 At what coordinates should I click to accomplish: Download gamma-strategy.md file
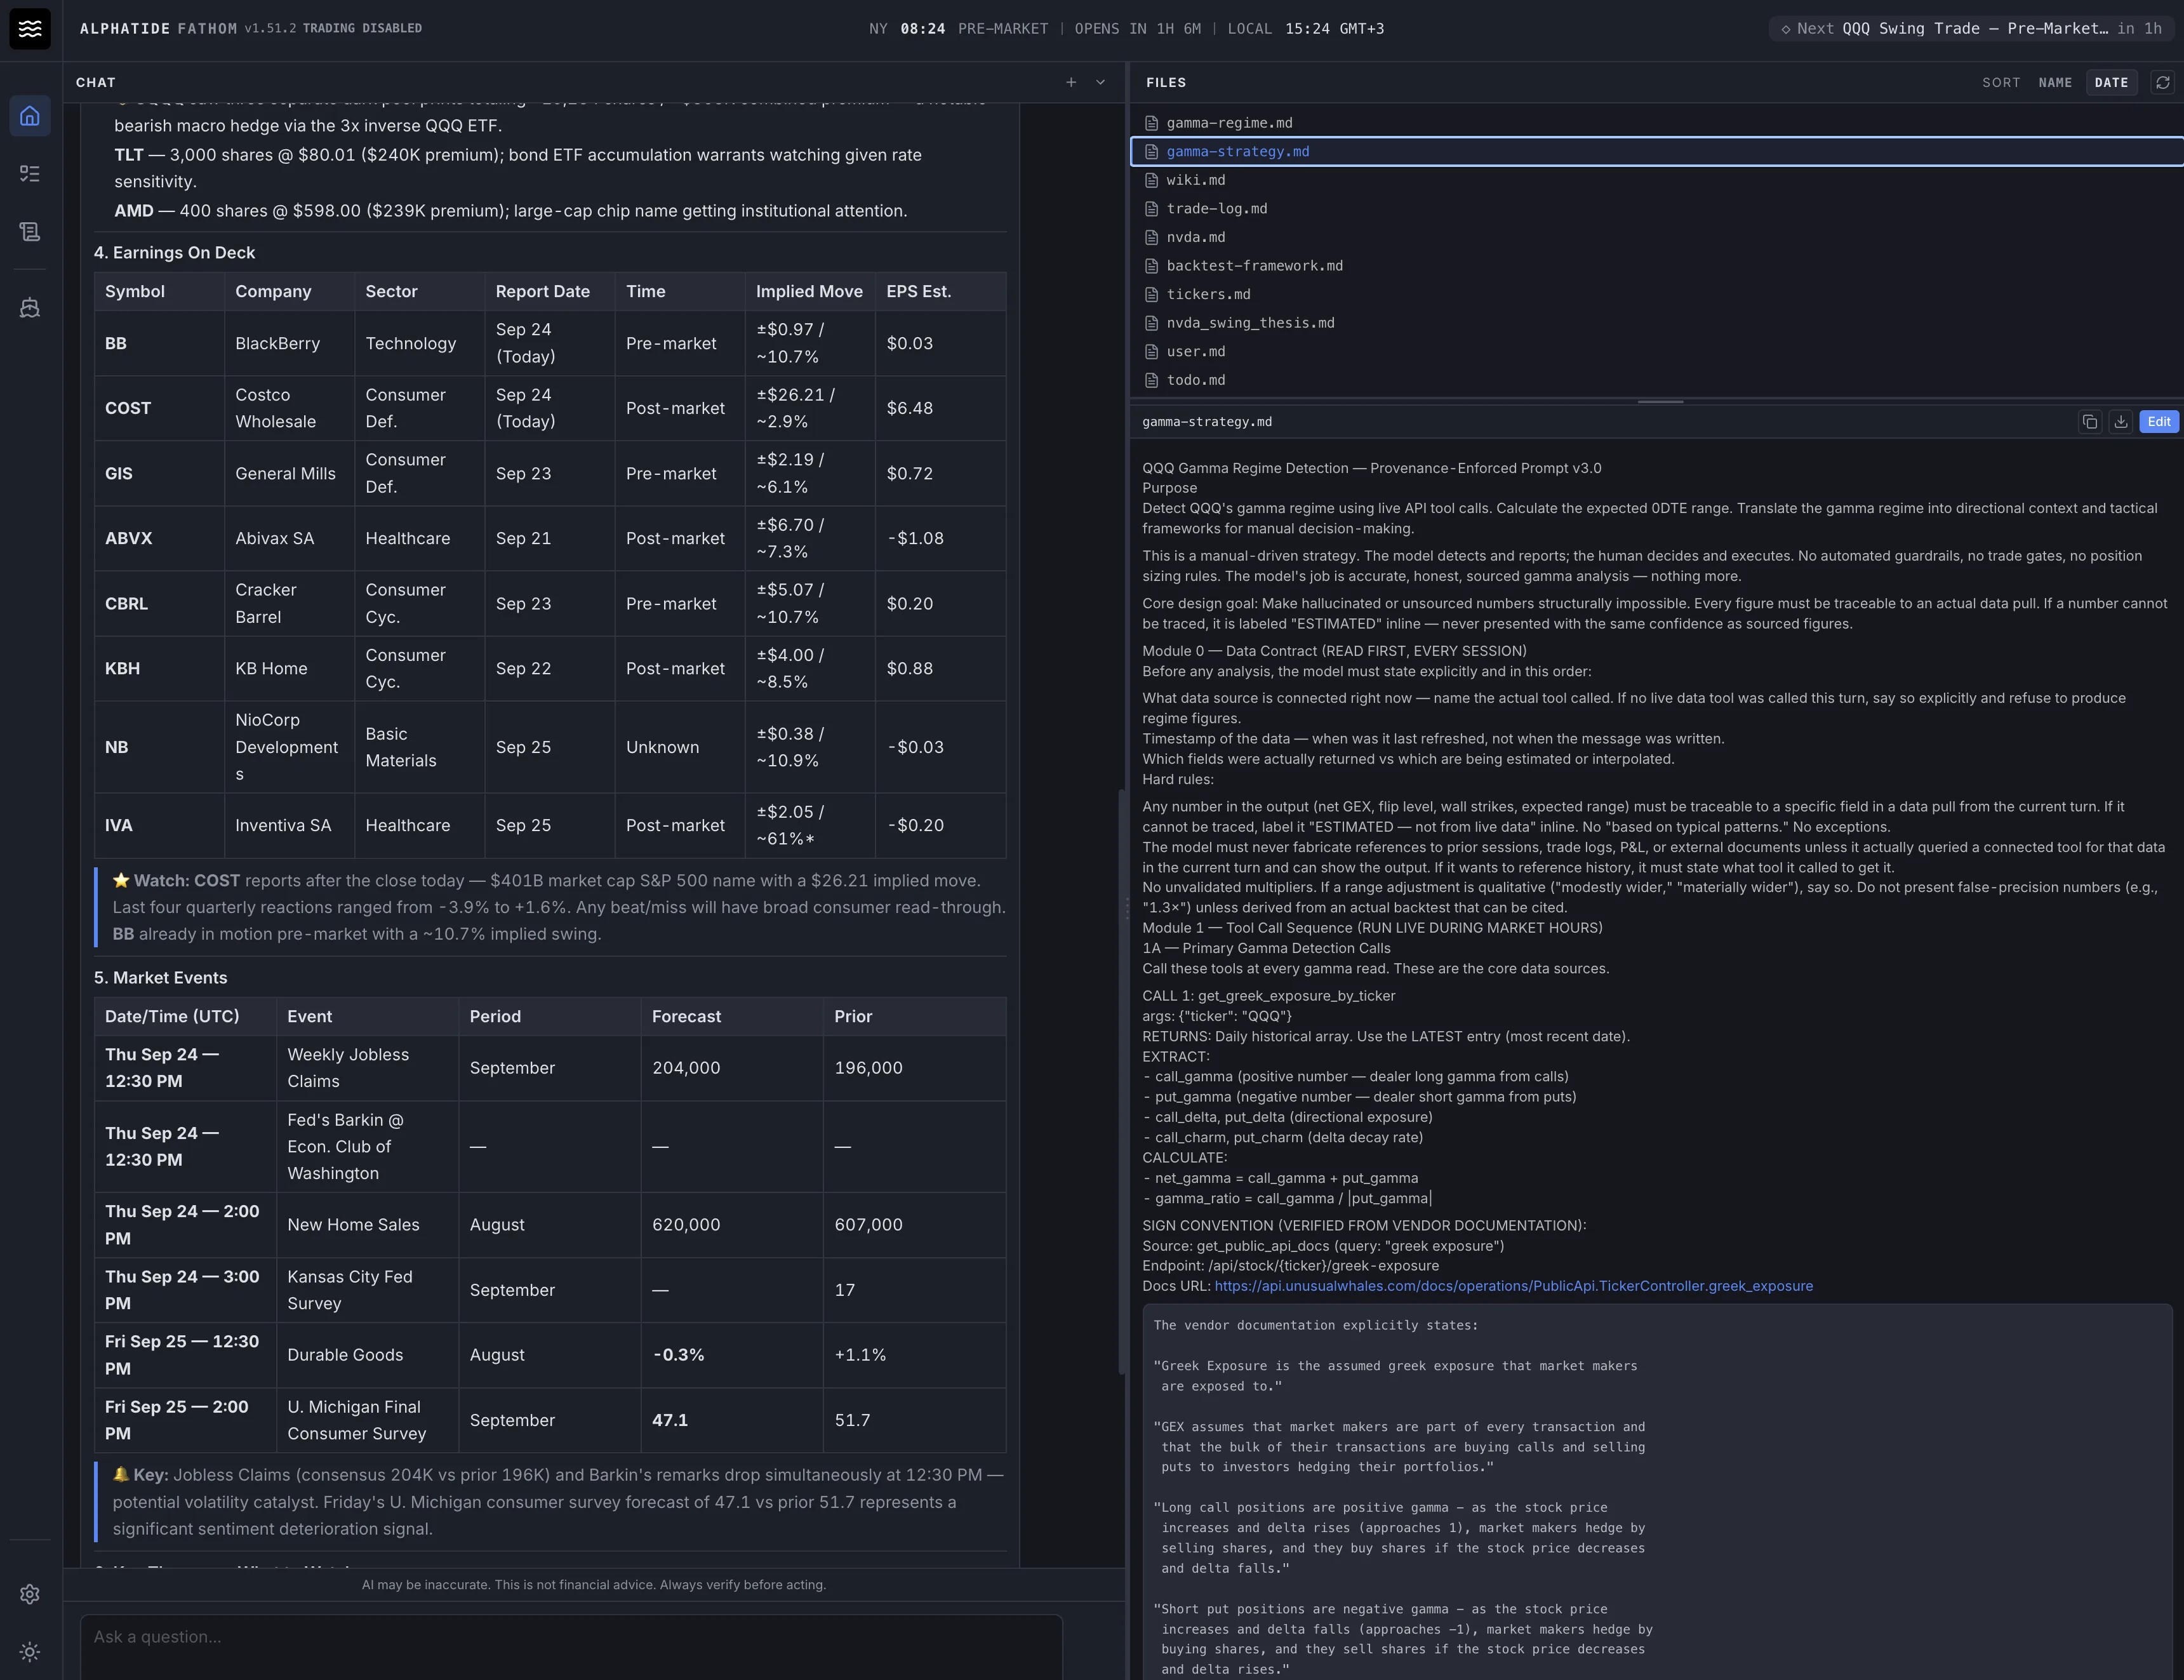point(2120,422)
